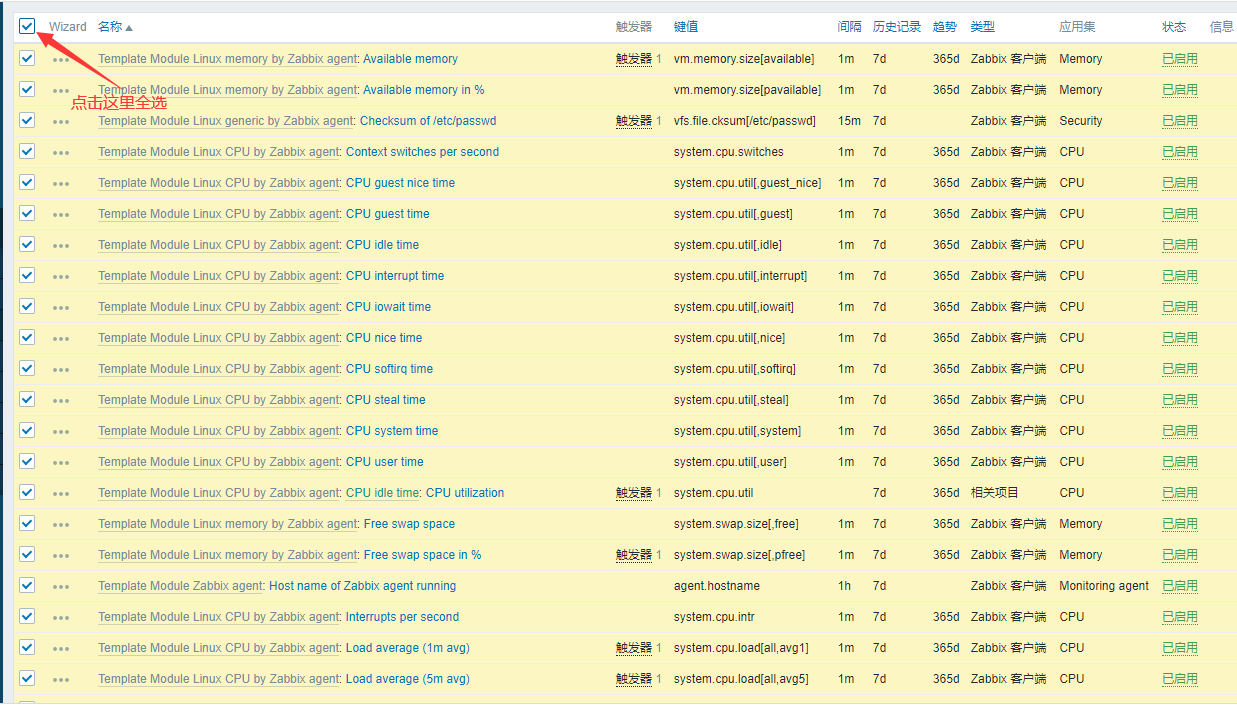Image resolution: width=1237 pixels, height=708 pixels.
Task: Toggle checkbox for Host name of Zabbix agent
Action: [x=27, y=585]
